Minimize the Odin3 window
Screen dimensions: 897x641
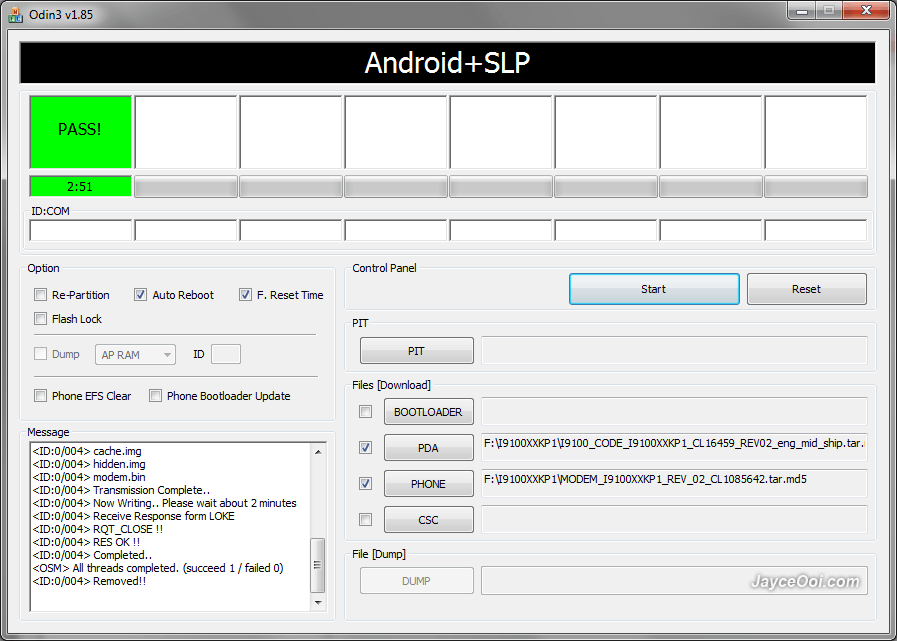click(x=802, y=10)
